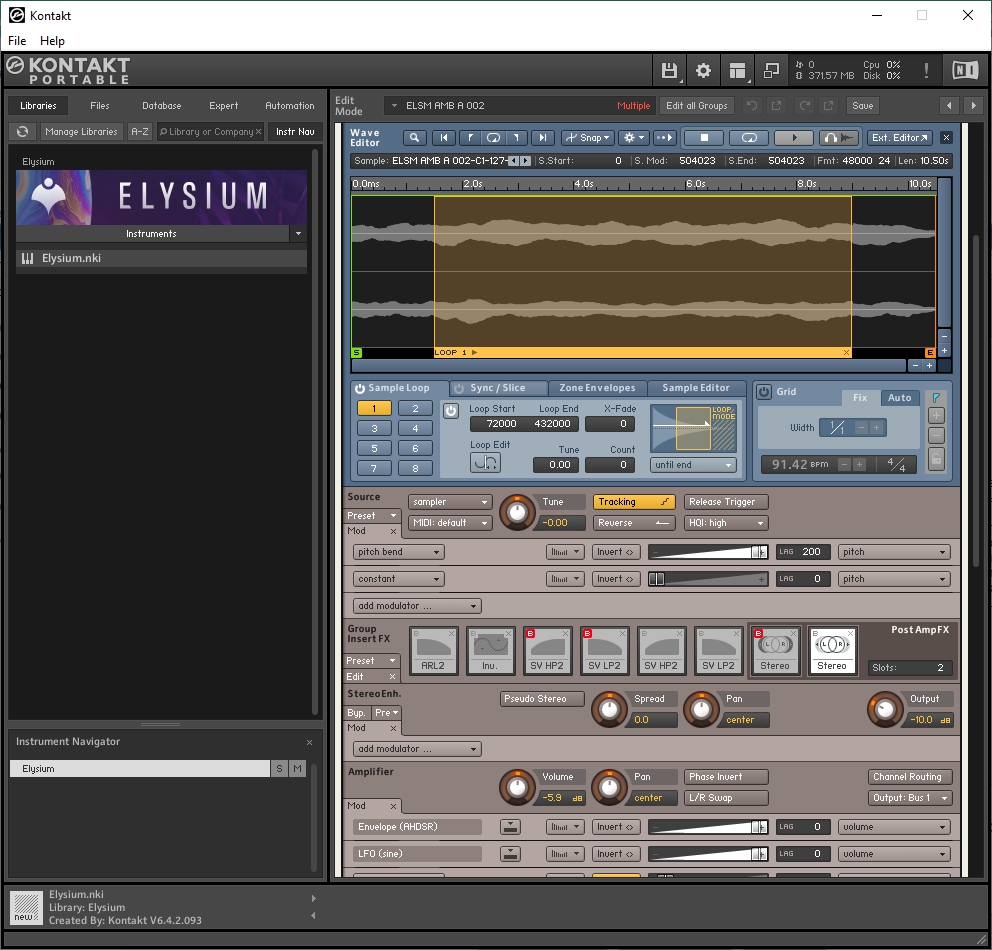Open the HQI: high dropdown

click(726, 523)
